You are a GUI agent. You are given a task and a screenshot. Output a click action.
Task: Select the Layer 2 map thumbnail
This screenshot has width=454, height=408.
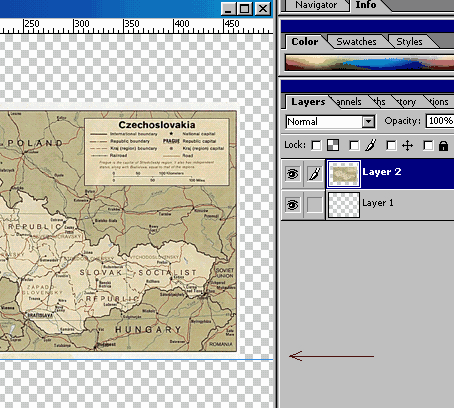pos(344,174)
